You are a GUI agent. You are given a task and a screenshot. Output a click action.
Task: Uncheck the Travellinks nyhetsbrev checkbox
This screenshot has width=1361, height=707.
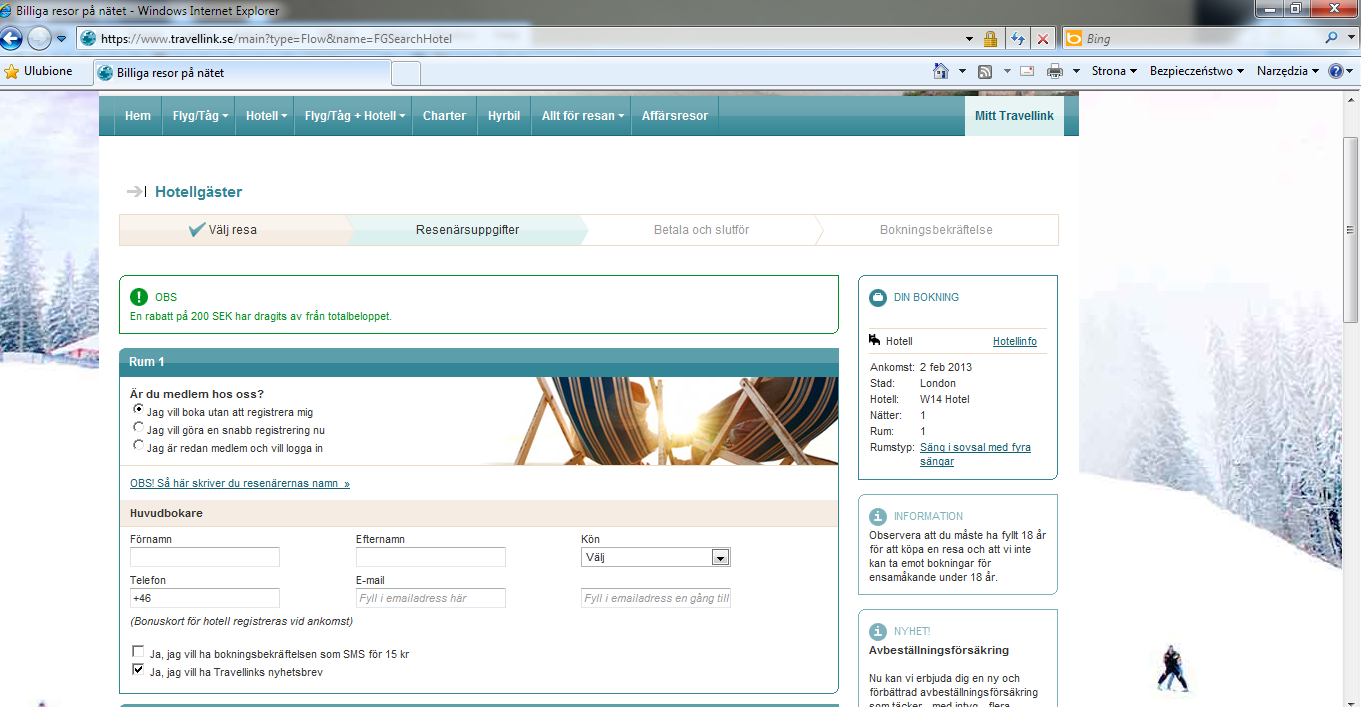click(x=138, y=671)
